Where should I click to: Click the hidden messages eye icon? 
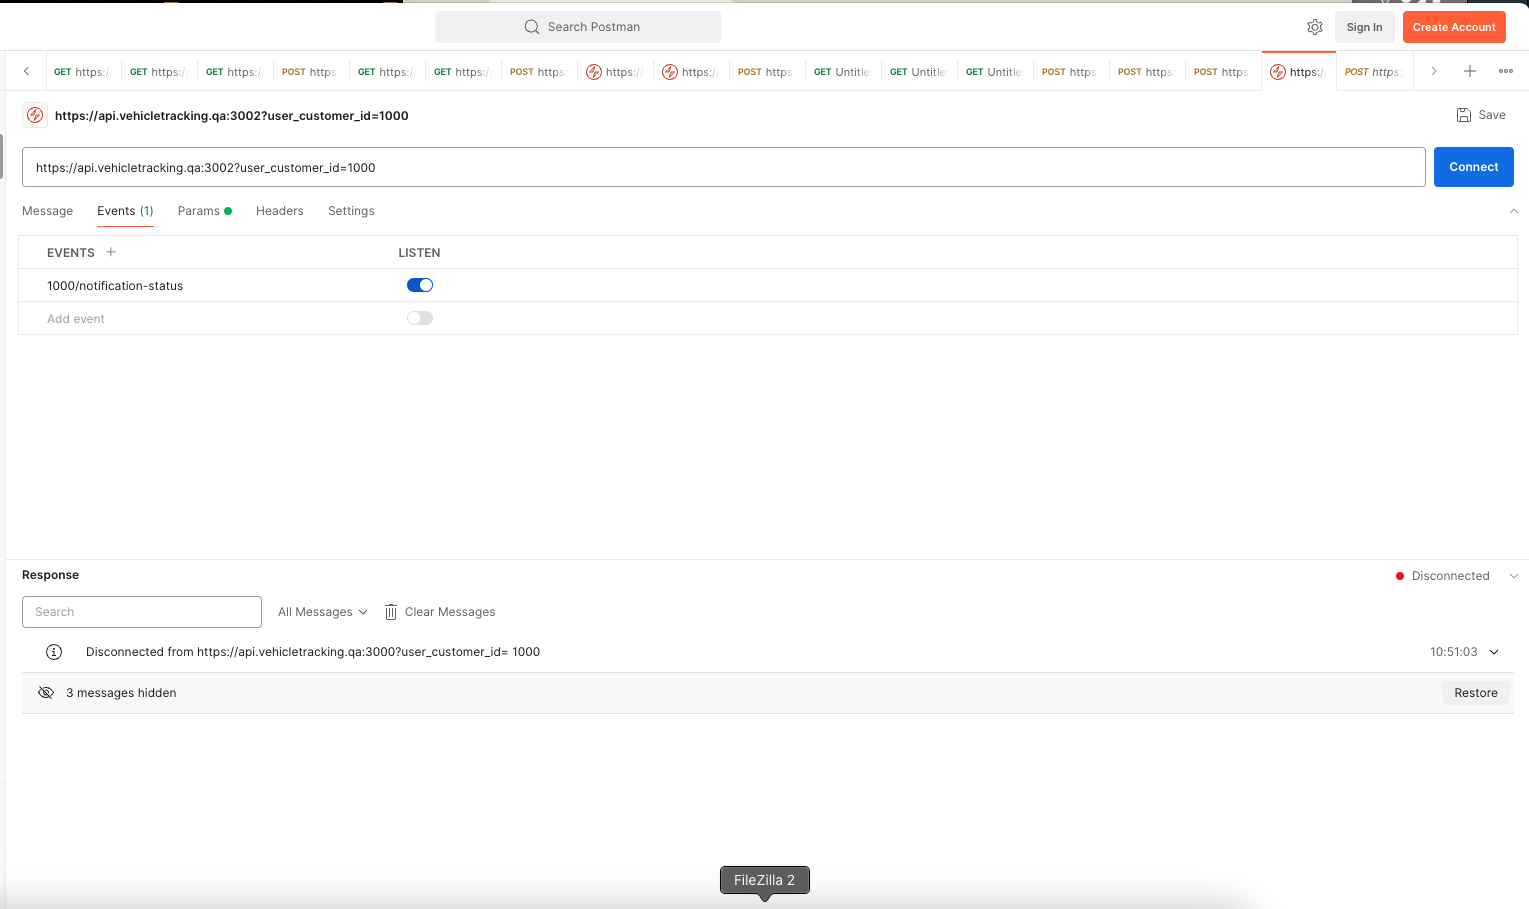point(46,693)
